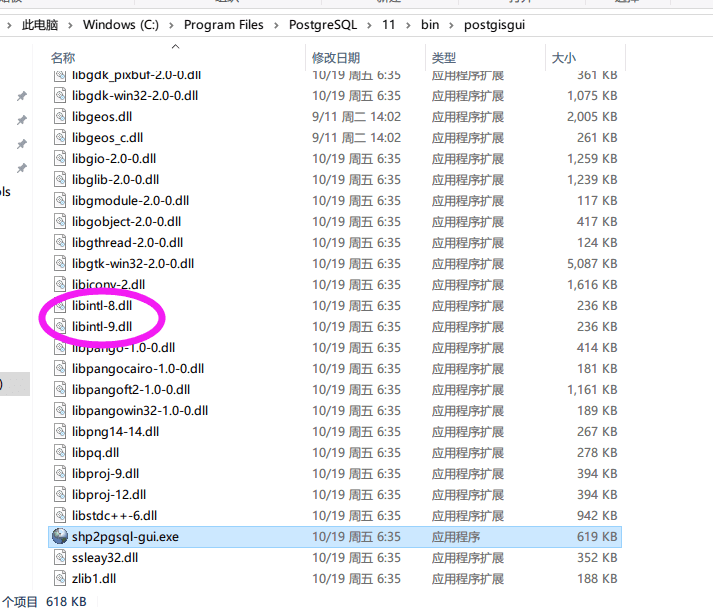713x613 pixels.
Task: Select the libpangocairo-1.0-0.dll file name
Action: (x=138, y=369)
